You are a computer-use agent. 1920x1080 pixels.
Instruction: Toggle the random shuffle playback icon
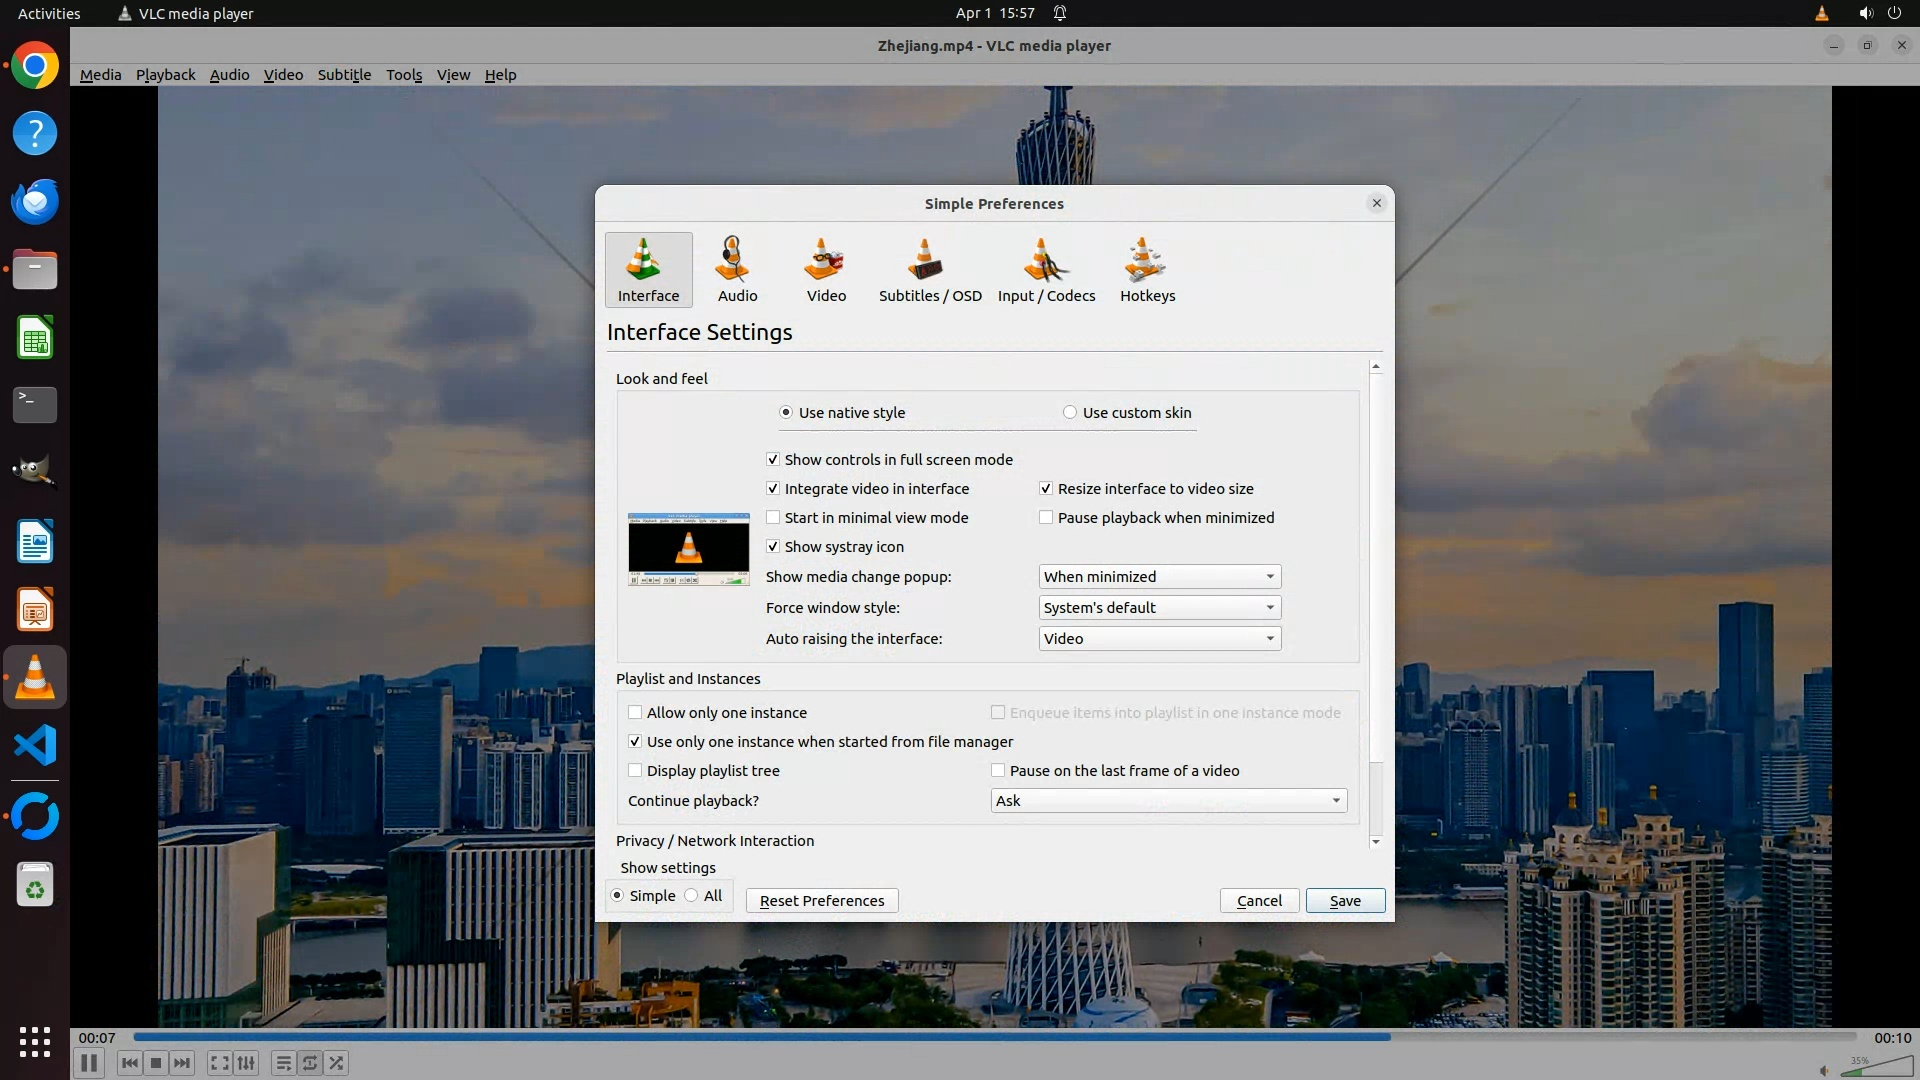point(337,1063)
